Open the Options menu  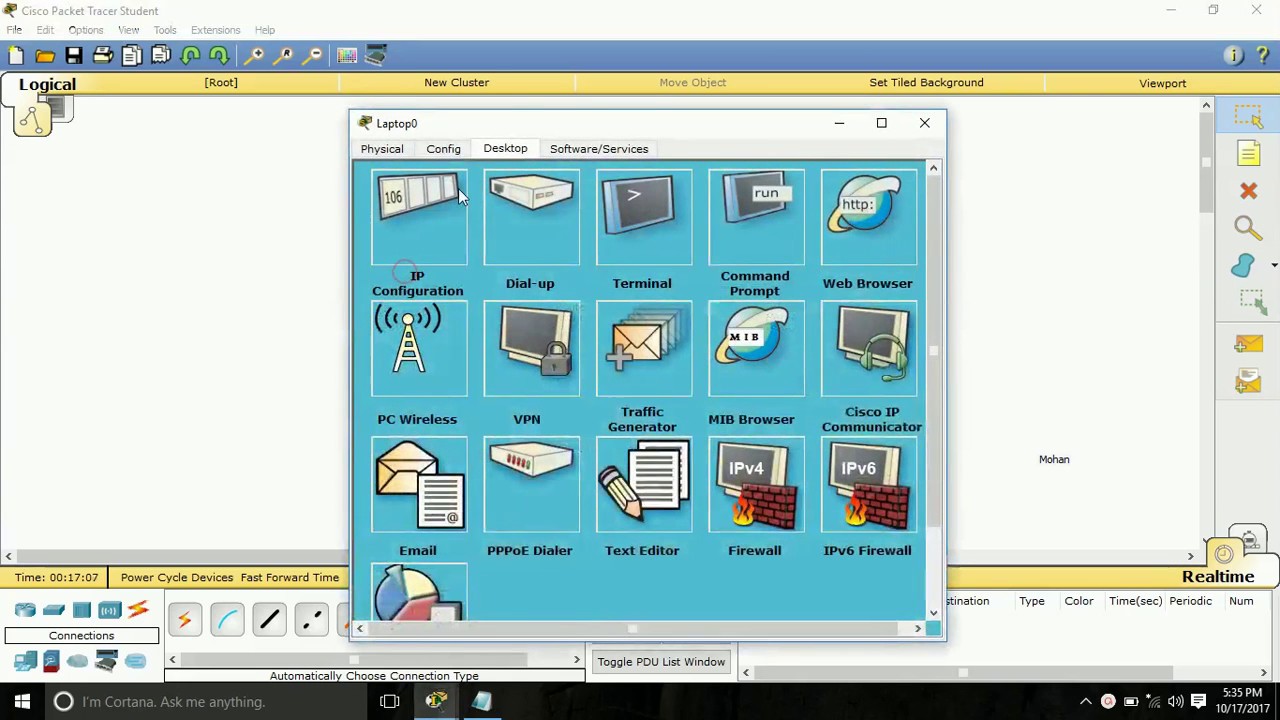pyautogui.click(x=86, y=30)
